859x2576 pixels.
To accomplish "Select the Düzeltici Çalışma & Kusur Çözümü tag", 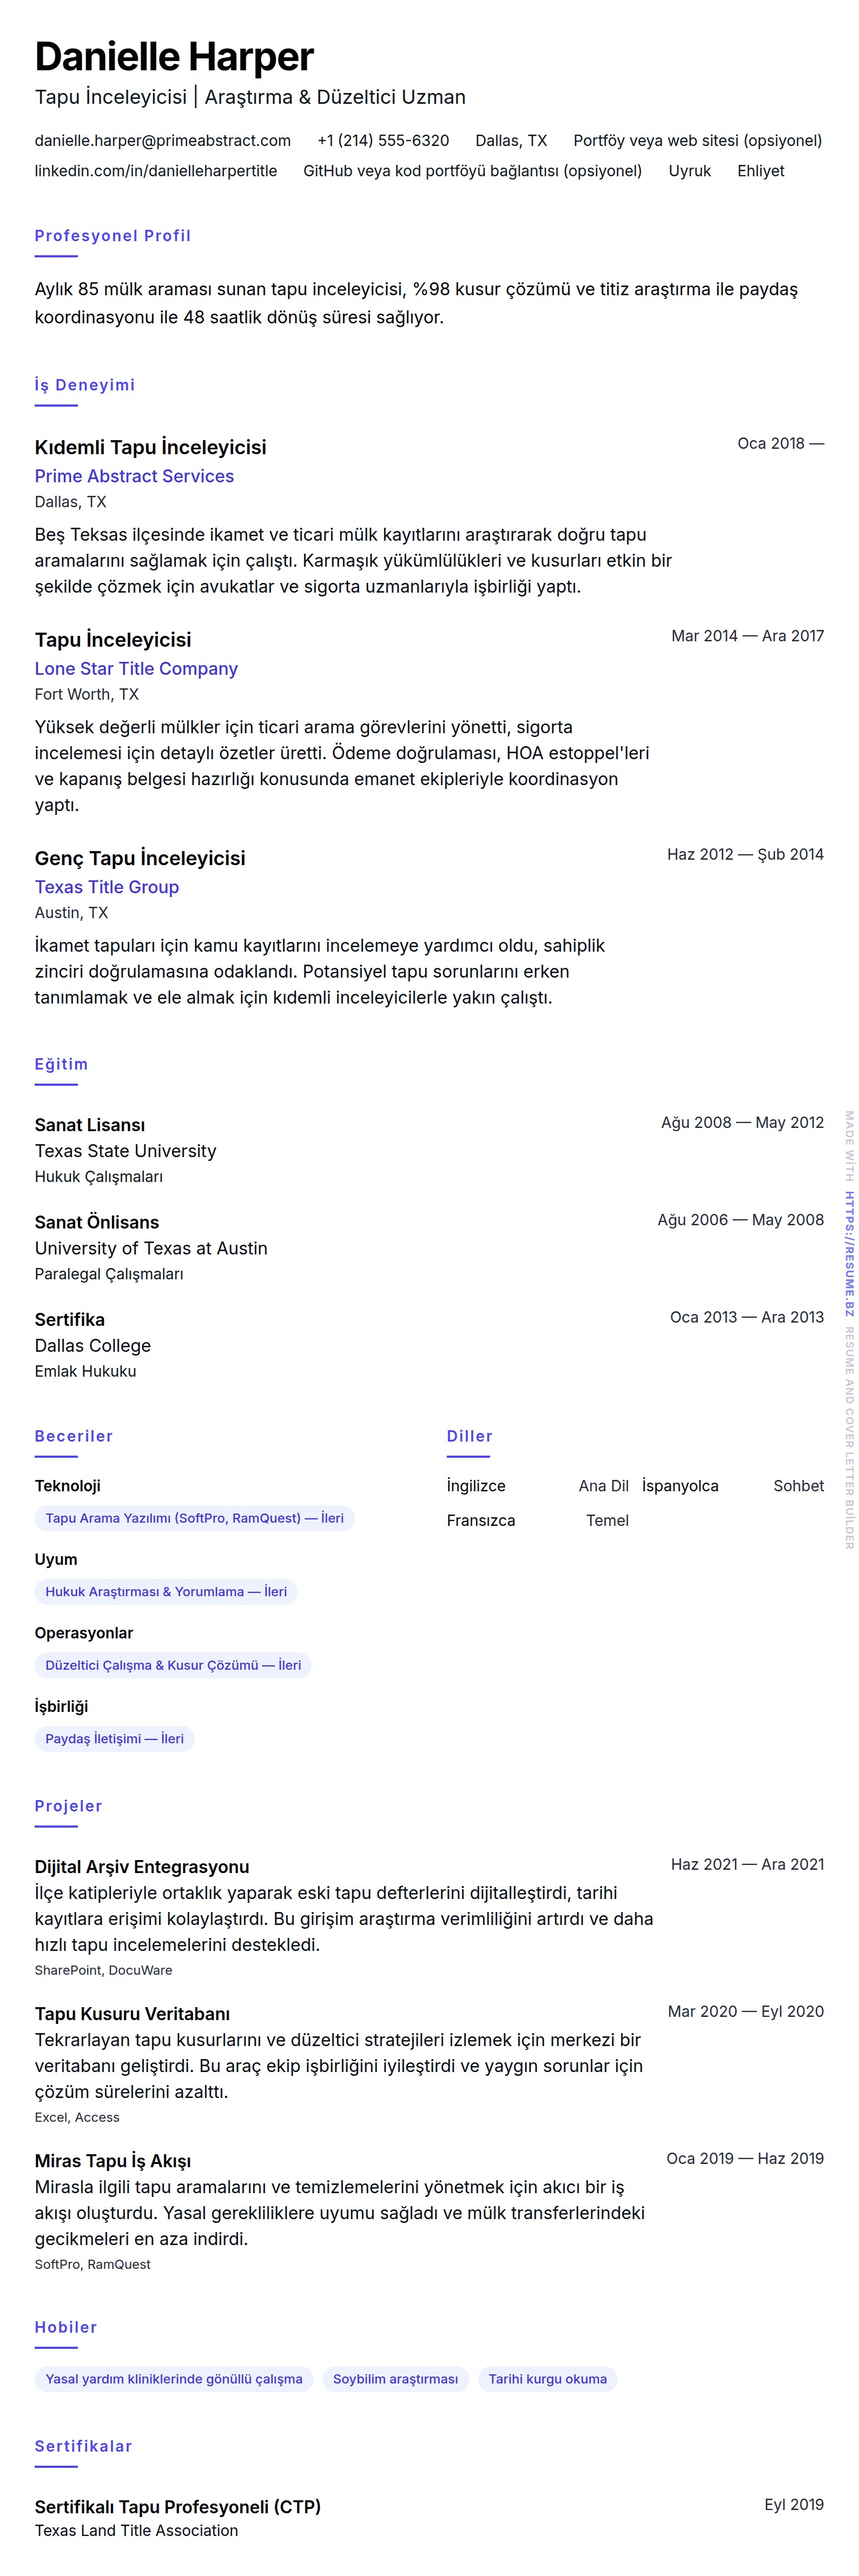I will pyautogui.click(x=172, y=1665).
